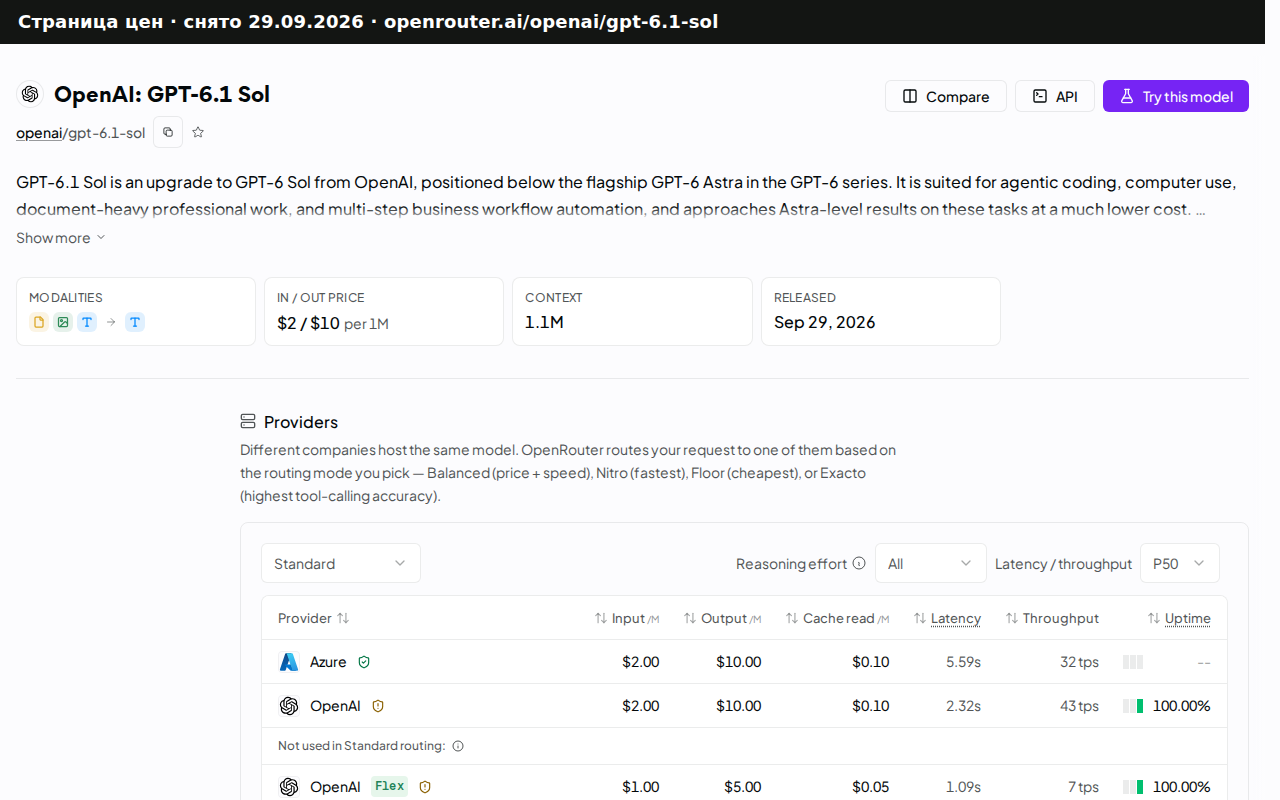Open the P50 latency percentile dropdown
This screenshot has height=800, width=1280.
coord(1180,563)
